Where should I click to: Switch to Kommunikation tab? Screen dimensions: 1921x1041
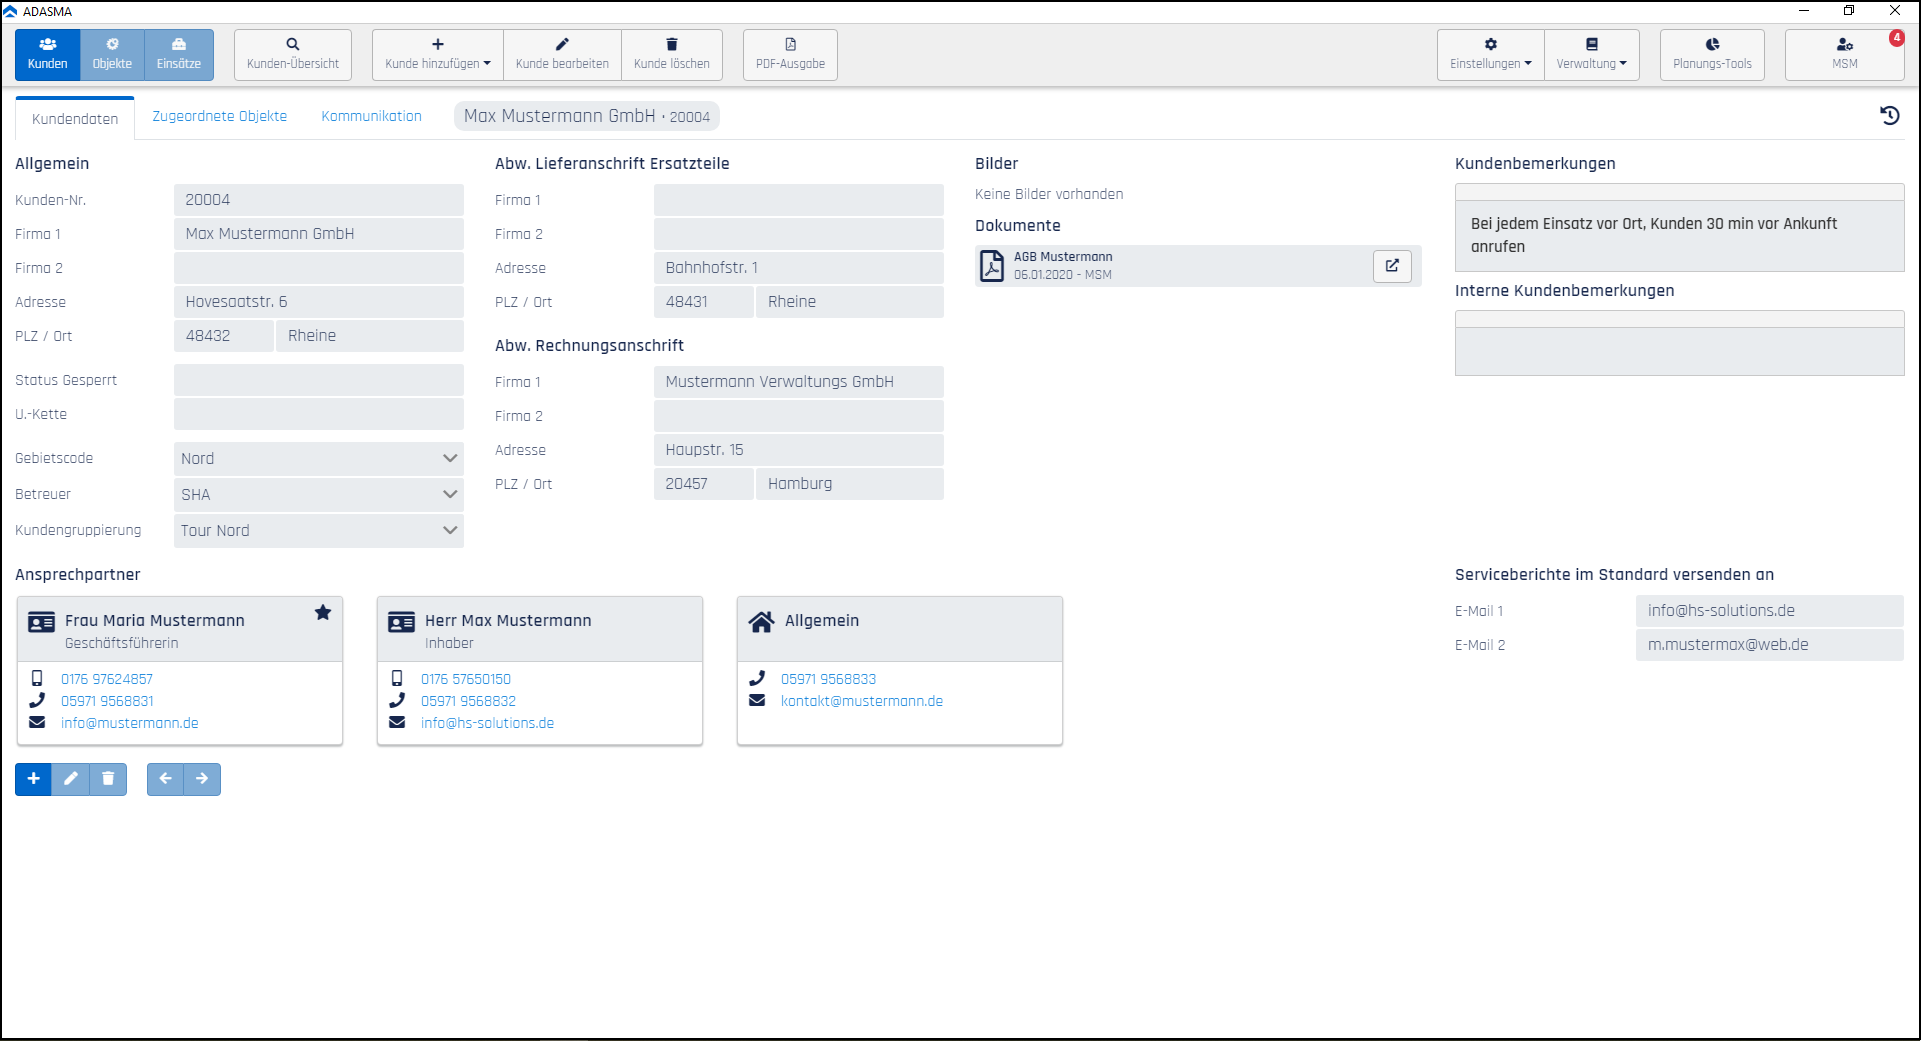[371, 116]
